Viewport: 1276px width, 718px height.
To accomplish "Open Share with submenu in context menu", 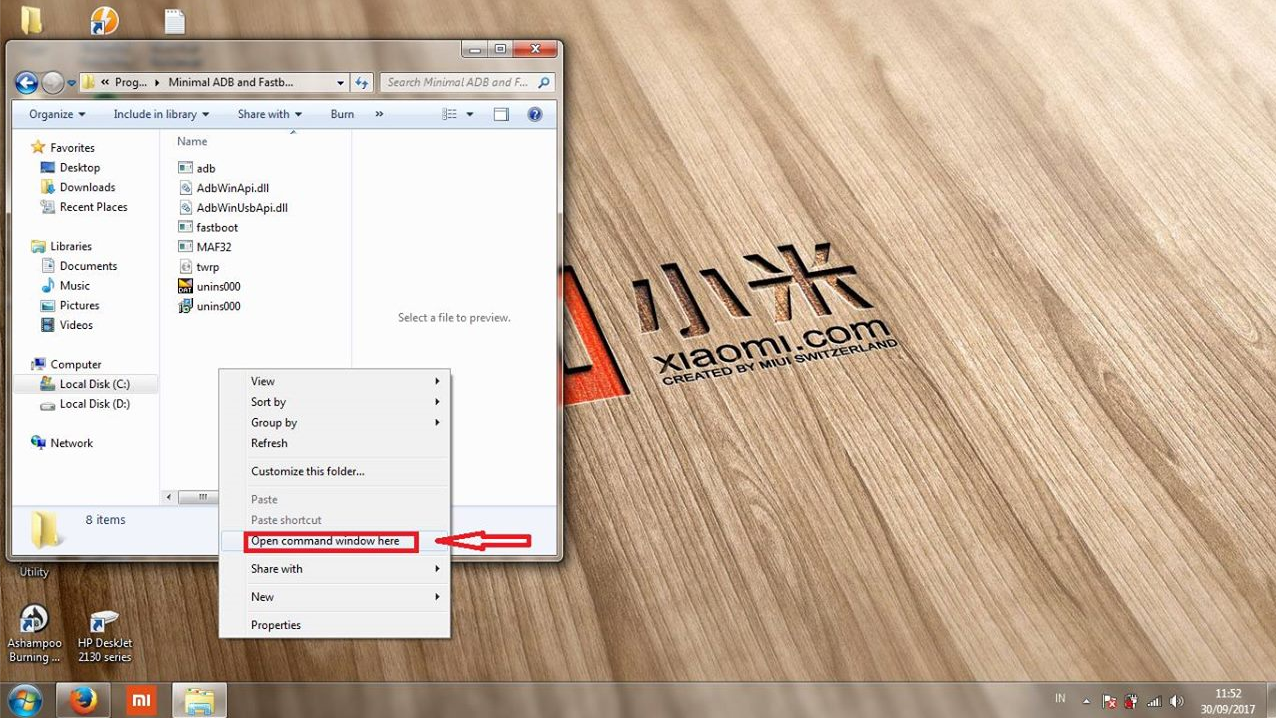I will tap(334, 569).
